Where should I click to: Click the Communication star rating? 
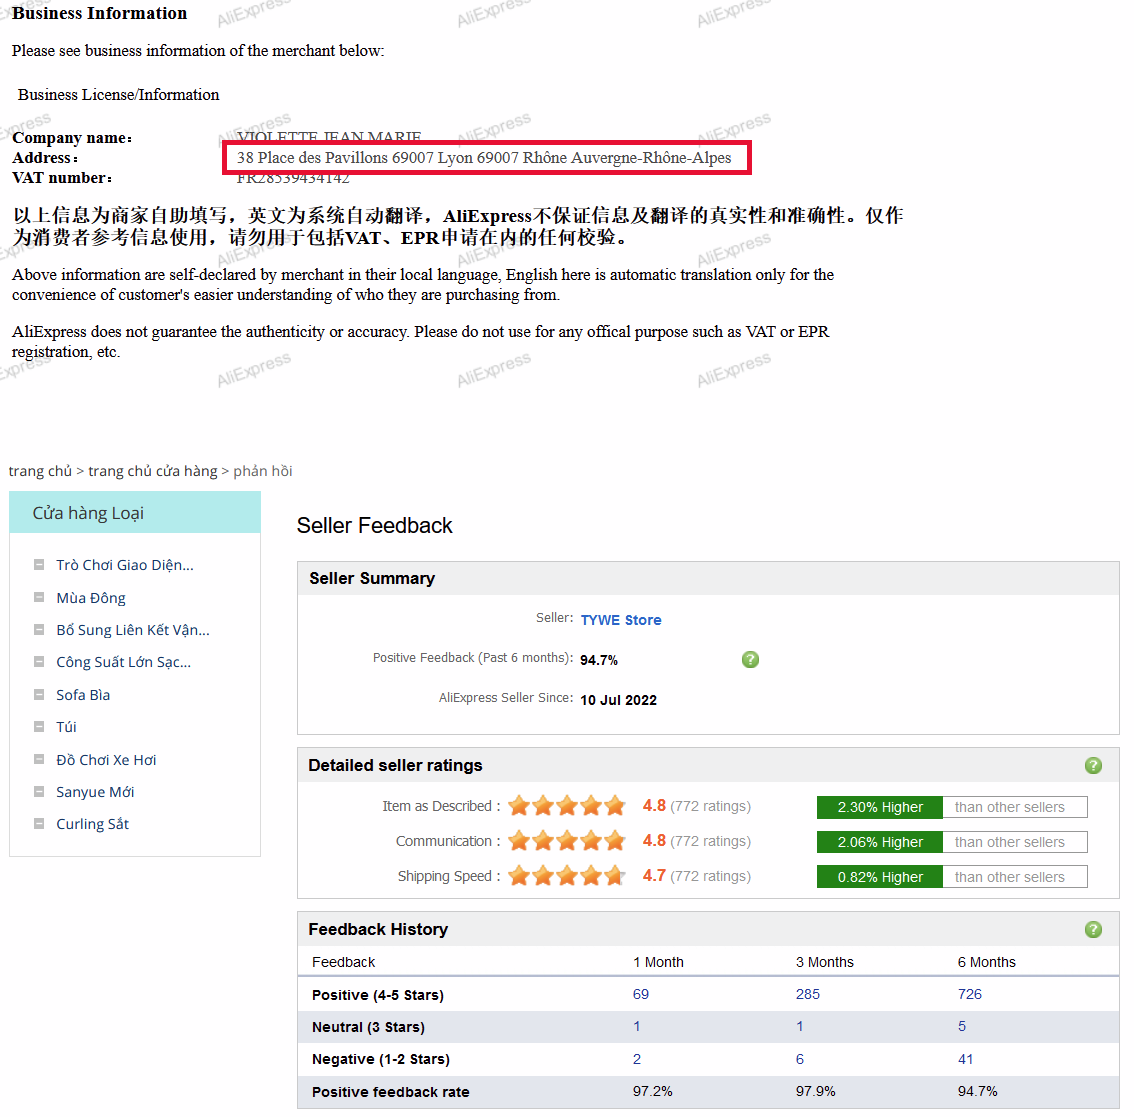click(566, 840)
